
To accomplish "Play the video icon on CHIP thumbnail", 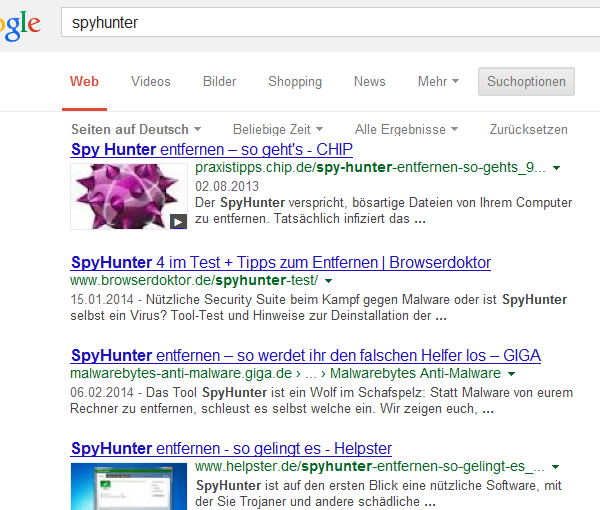I will pos(178,222).
